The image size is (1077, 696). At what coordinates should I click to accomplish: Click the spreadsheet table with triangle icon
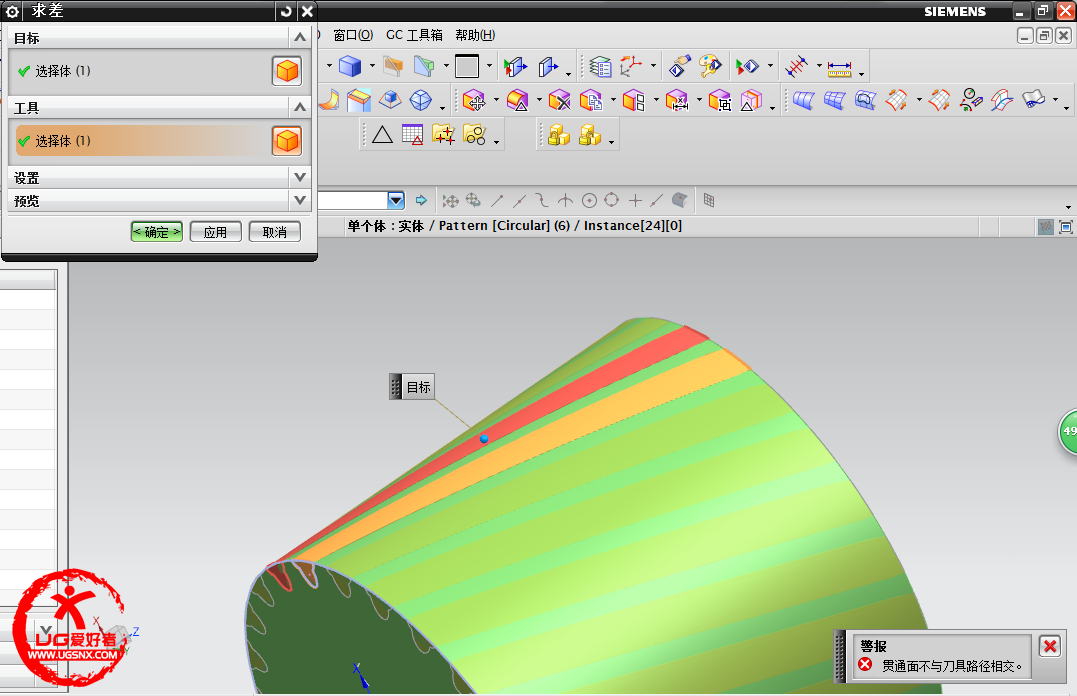(x=413, y=135)
